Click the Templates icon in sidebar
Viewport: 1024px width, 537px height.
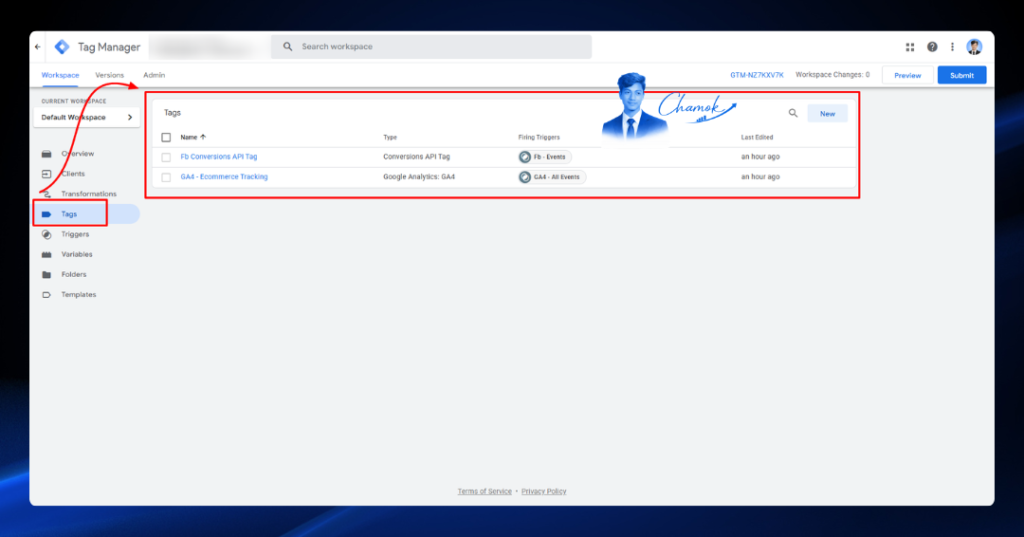[46, 295]
